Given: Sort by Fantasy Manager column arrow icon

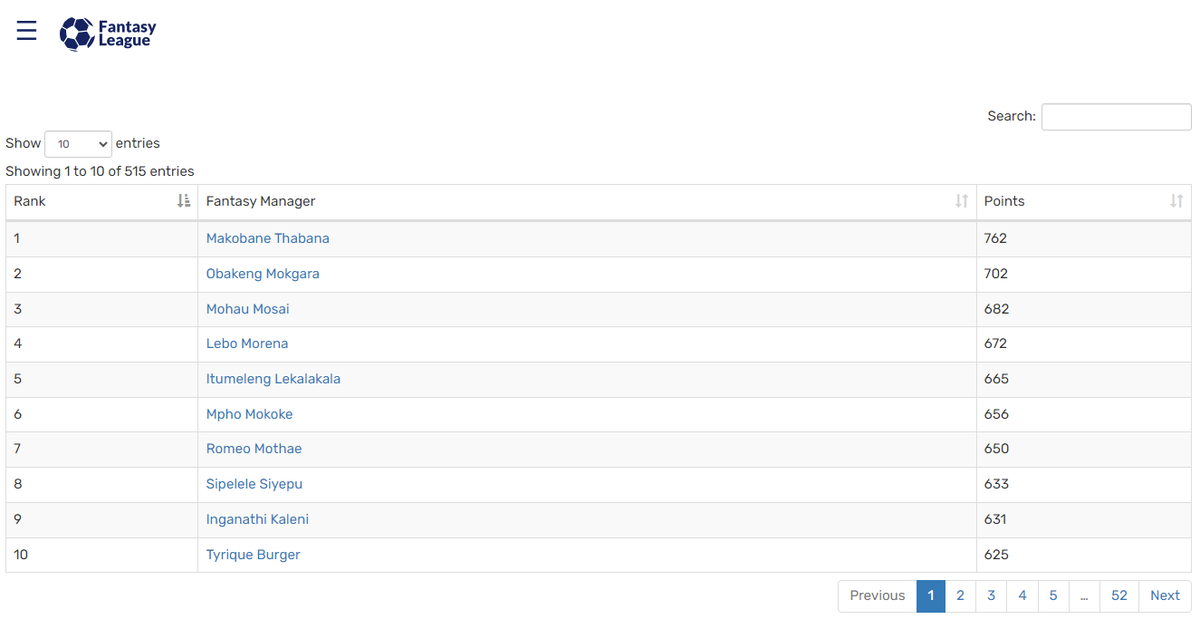Looking at the screenshot, I should point(961,201).
